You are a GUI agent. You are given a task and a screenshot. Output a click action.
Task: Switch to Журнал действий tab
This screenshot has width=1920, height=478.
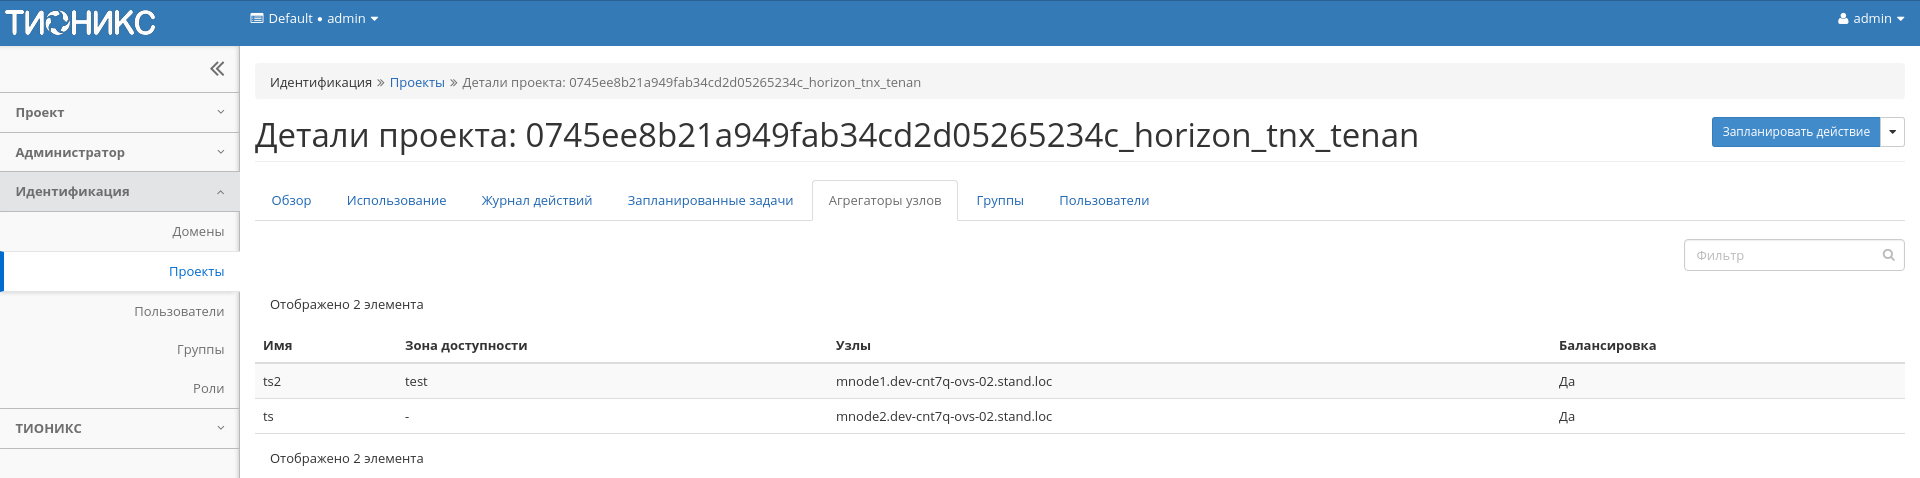536,201
